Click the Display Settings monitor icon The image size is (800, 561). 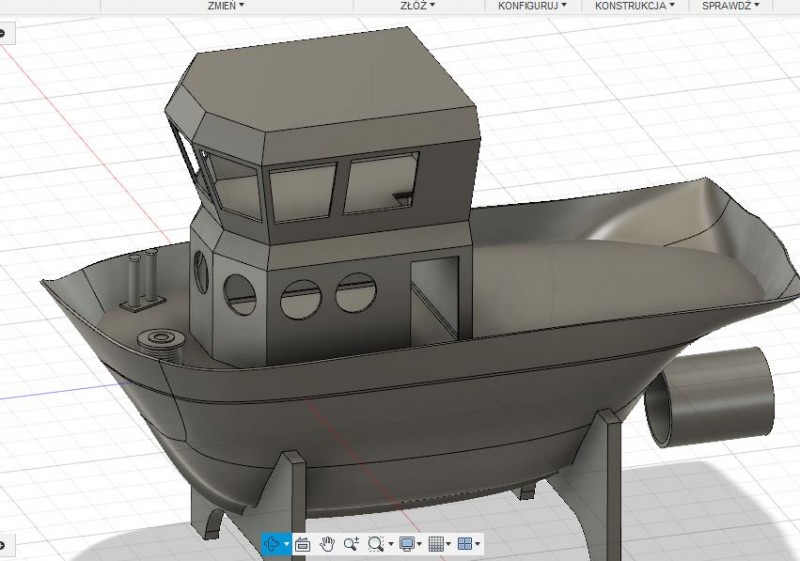tap(407, 544)
